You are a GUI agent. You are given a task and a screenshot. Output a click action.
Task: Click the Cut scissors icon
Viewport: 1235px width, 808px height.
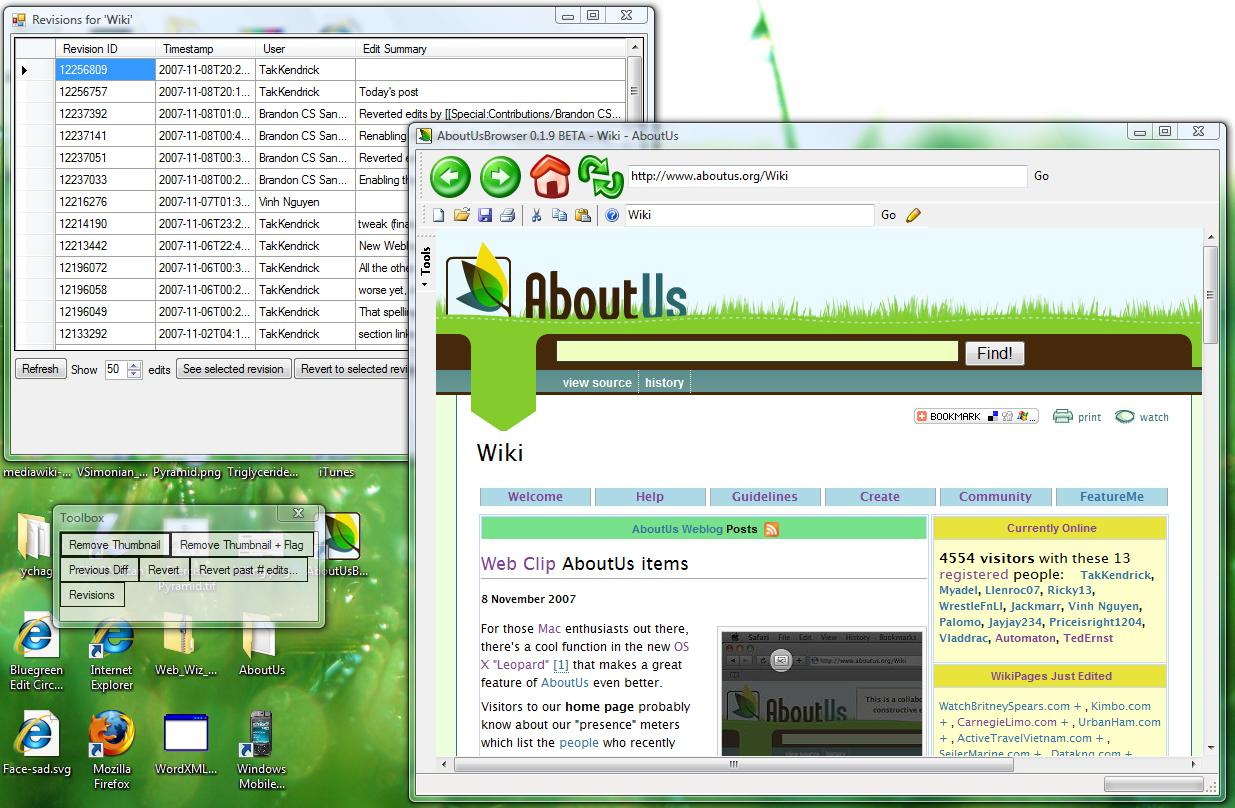(536, 215)
